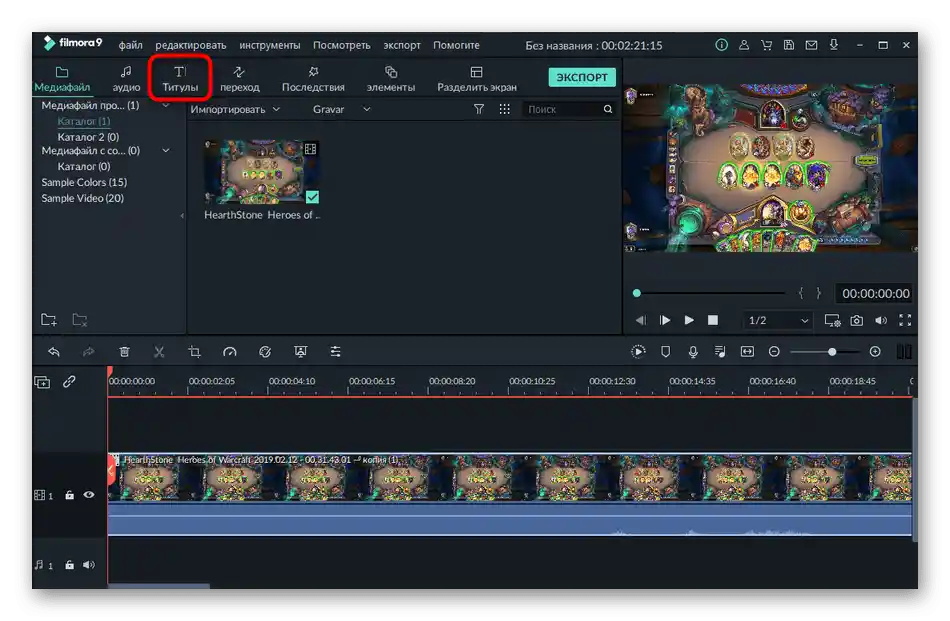Click the crop tool icon in timeline toolbar
950x621 pixels.
194,352
